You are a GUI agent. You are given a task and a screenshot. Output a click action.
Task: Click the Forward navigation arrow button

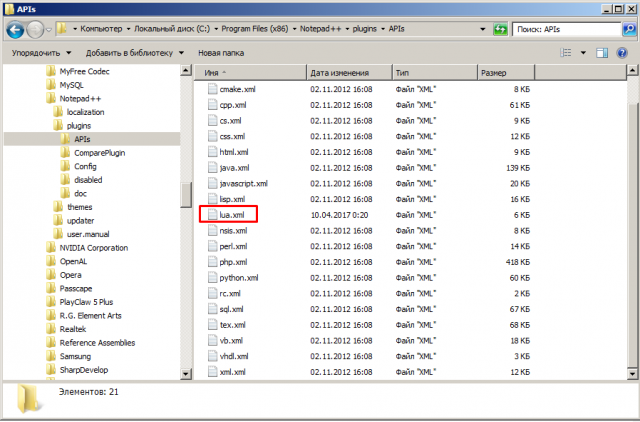pyautogui.click(x=37, y=30)
